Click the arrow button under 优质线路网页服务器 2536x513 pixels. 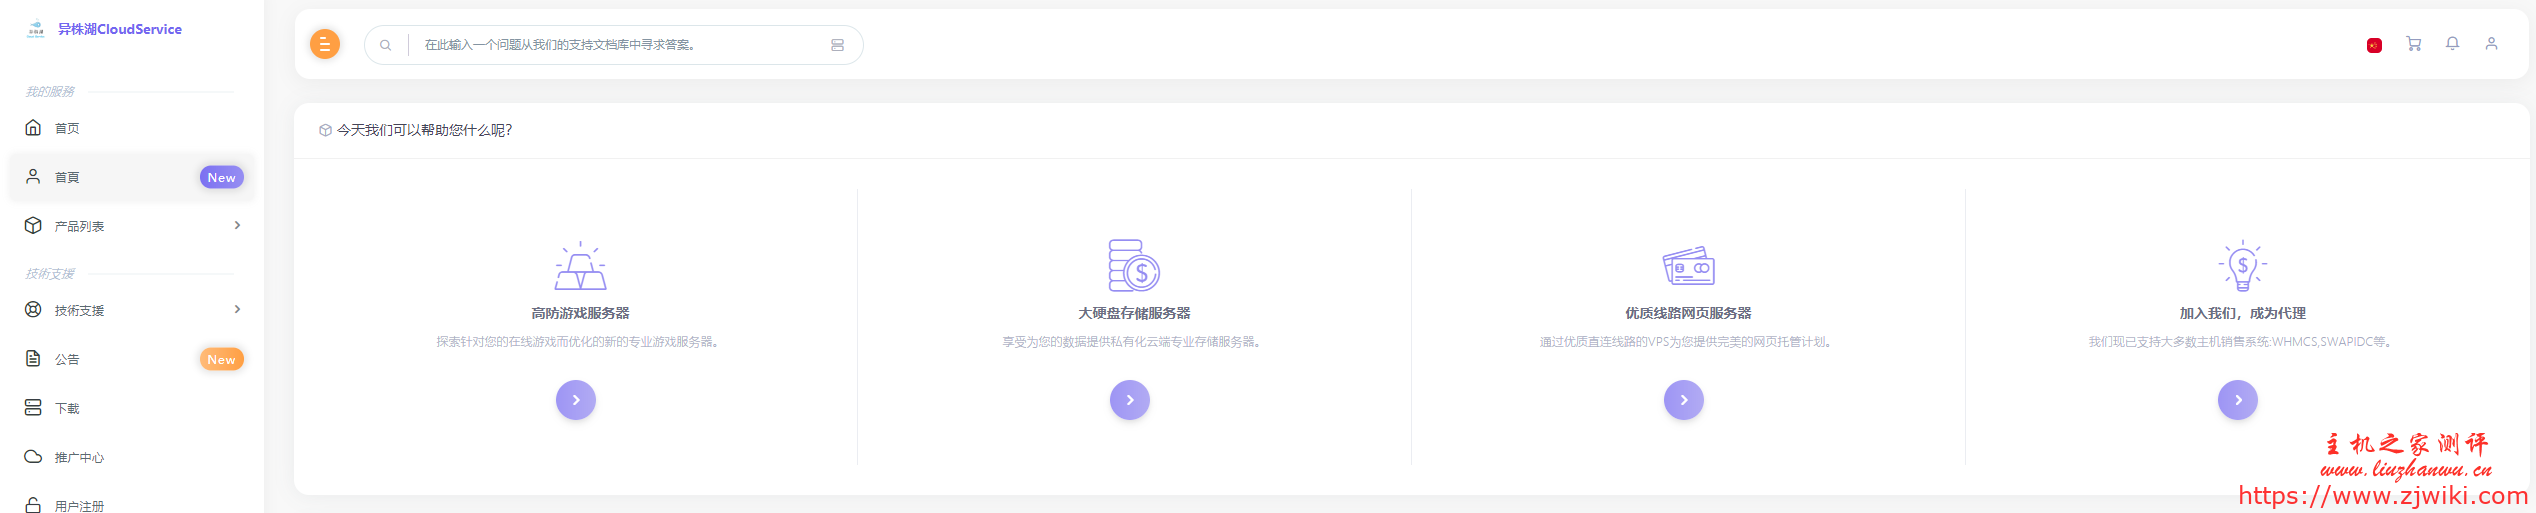1684,400
